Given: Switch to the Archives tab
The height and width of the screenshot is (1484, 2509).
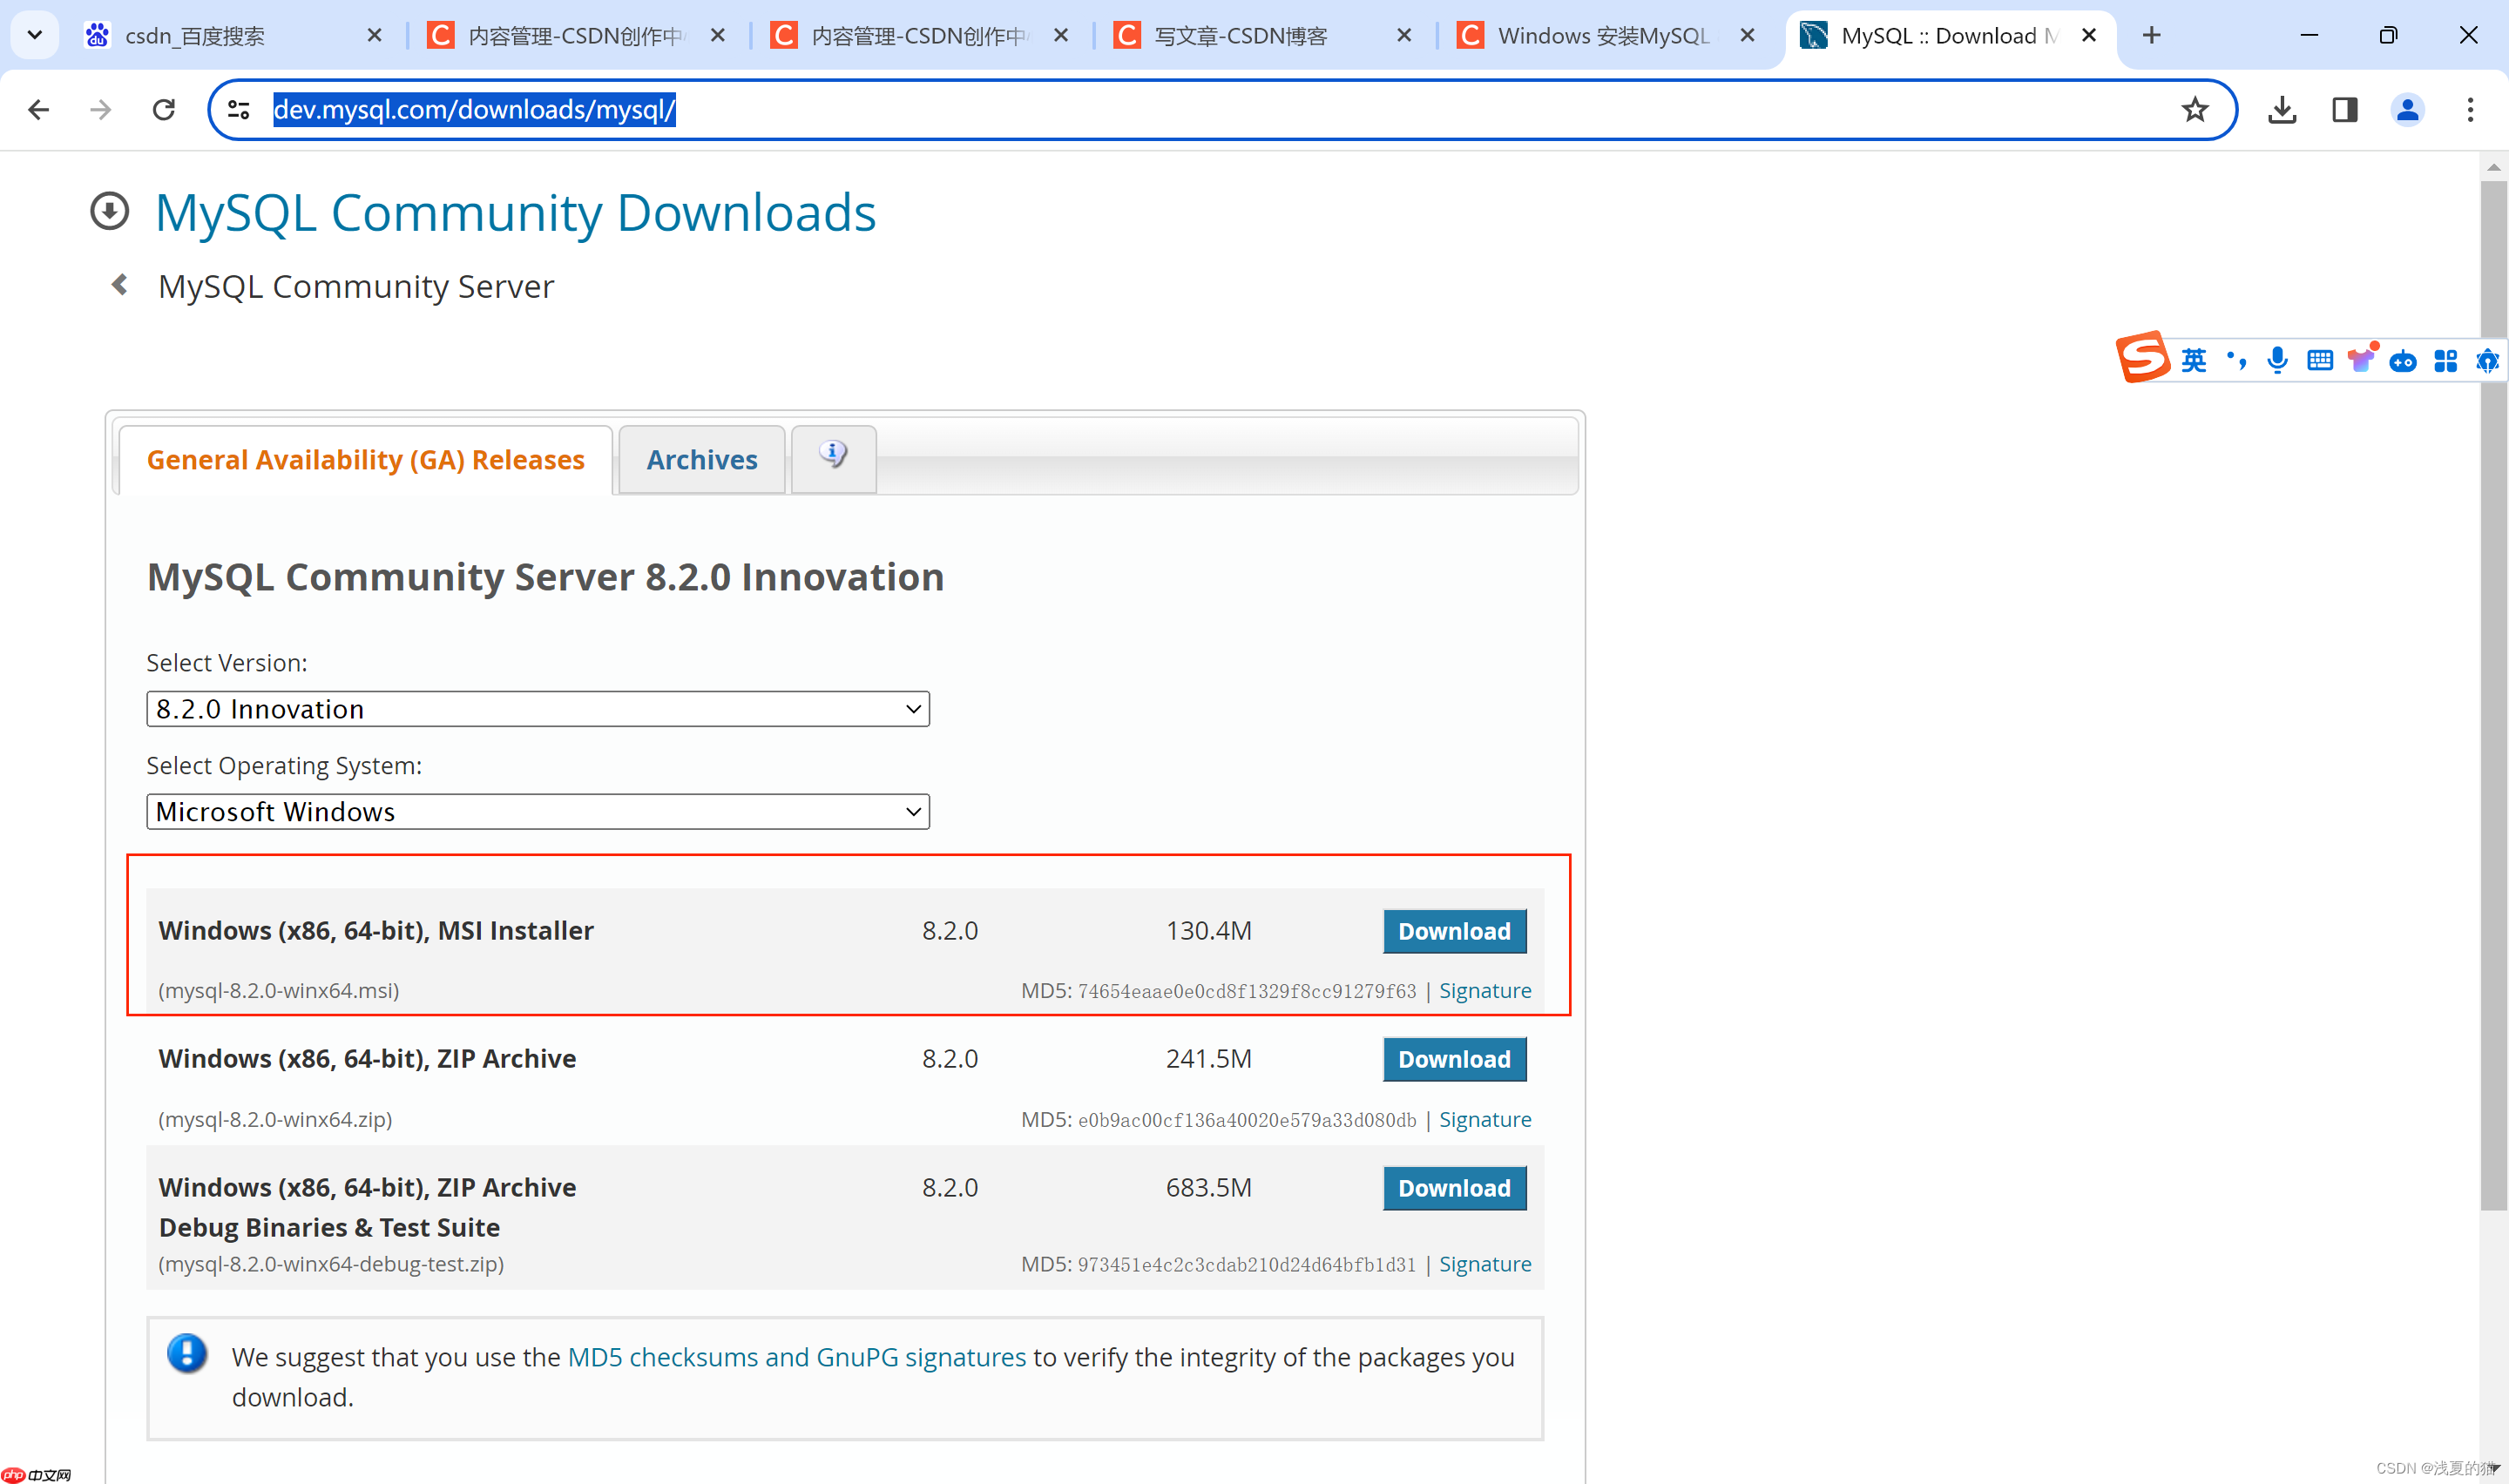Looking at the screenshot, I should pos(701,459).
